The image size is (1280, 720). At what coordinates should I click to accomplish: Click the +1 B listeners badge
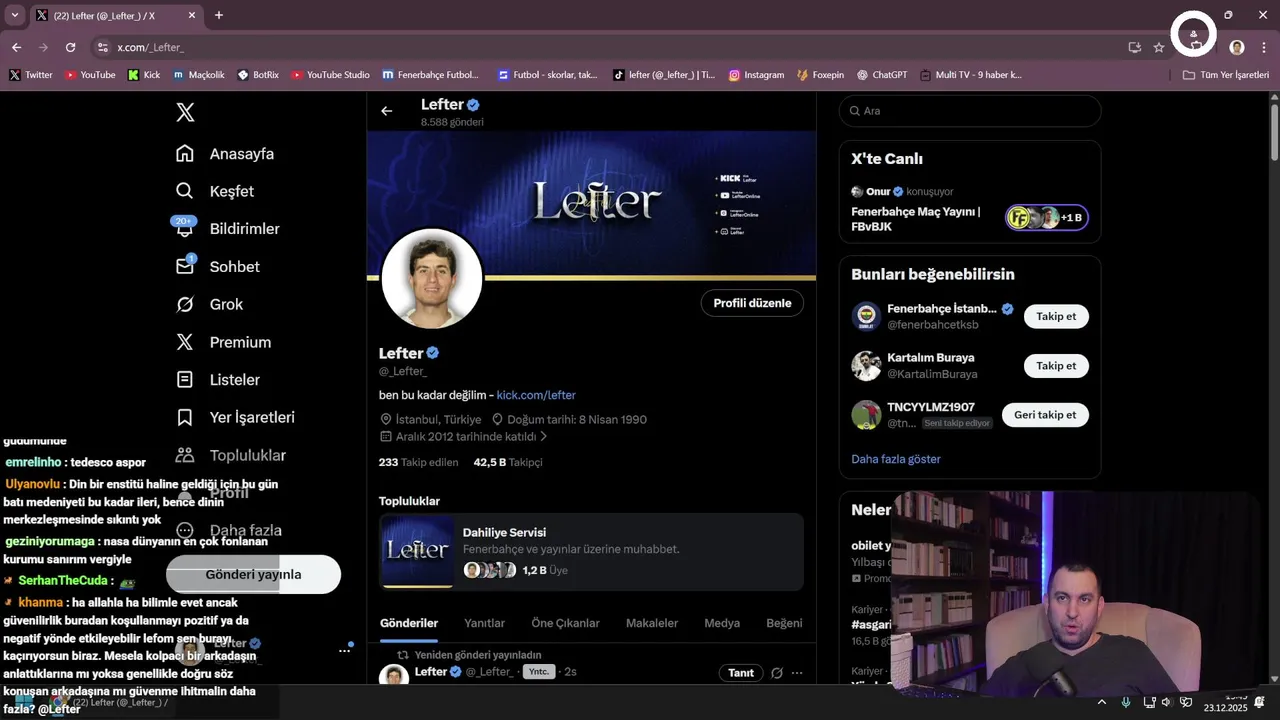[x=1047, y=218]
